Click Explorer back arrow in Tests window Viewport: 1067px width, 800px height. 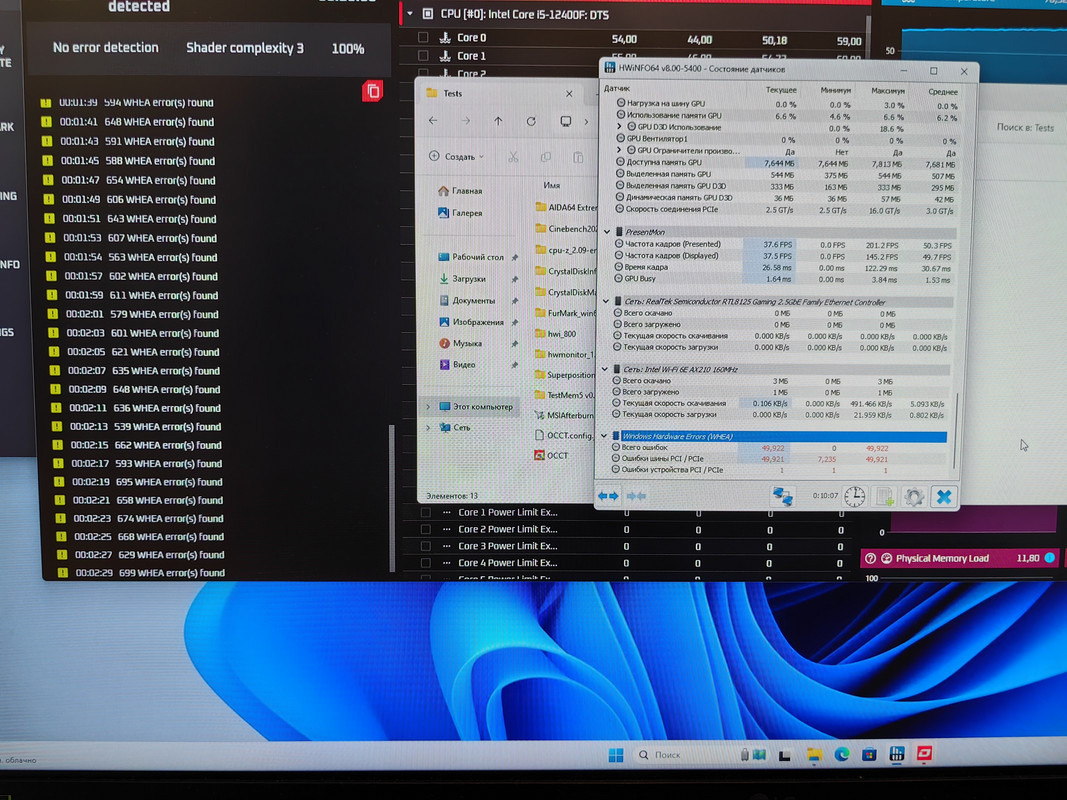click(x=433, y=120)
